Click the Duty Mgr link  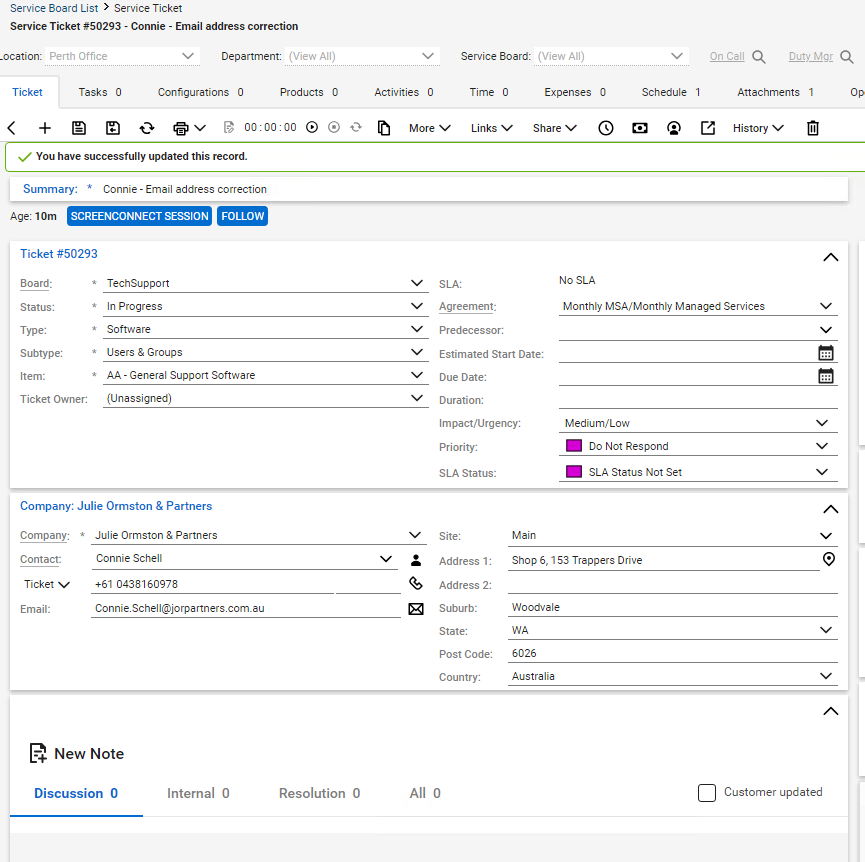(x=811, y=56)
